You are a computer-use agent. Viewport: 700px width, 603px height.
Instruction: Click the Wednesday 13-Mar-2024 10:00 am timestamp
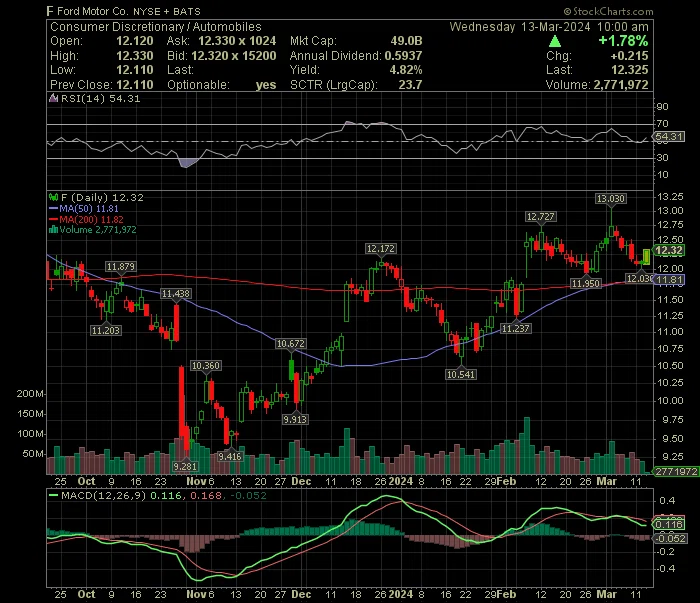click(549, 27)
